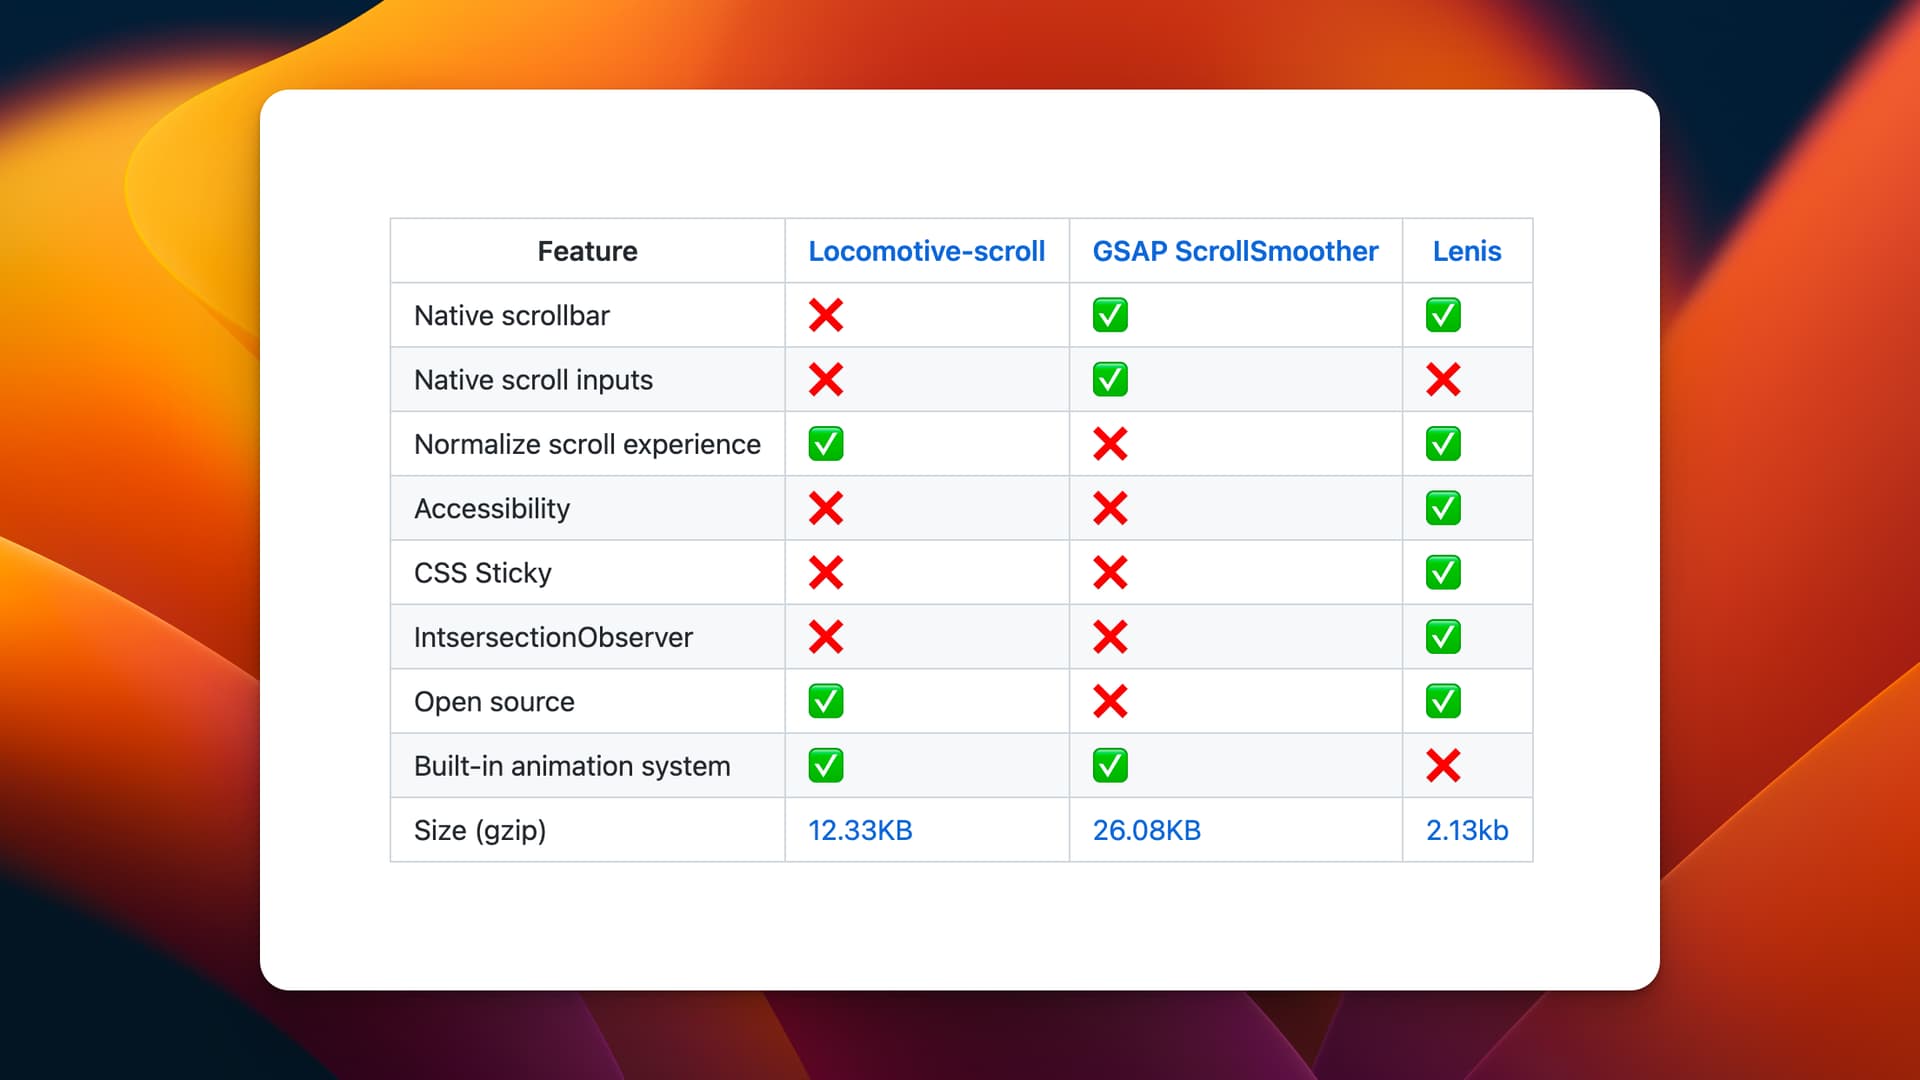The width and height of the screenshot is (1920, 1080).
Task: Click the green check for Lenis IntsersectionObserver
Action: (1443, 637)
